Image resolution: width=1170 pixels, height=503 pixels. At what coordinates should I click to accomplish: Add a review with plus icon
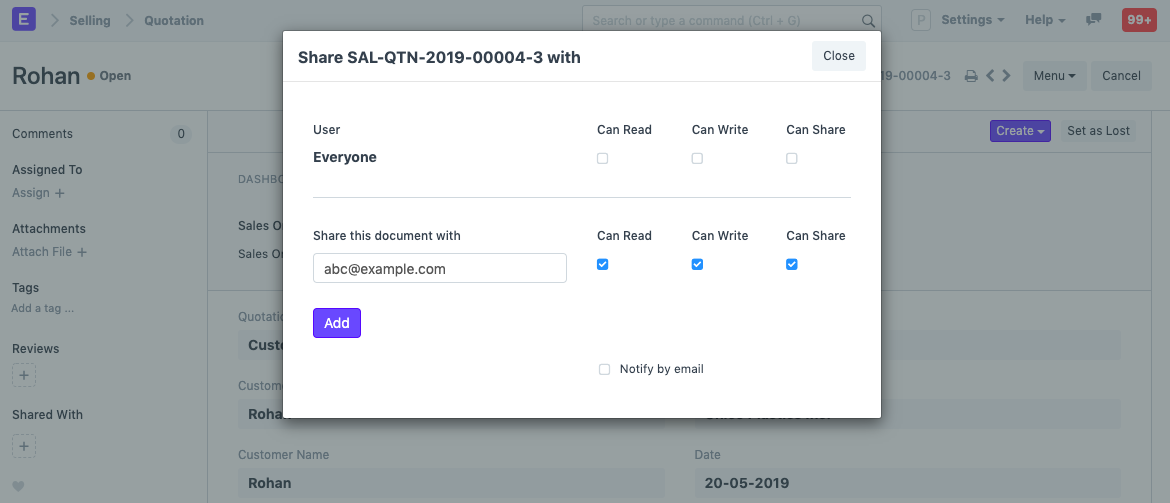click(25, 376)
